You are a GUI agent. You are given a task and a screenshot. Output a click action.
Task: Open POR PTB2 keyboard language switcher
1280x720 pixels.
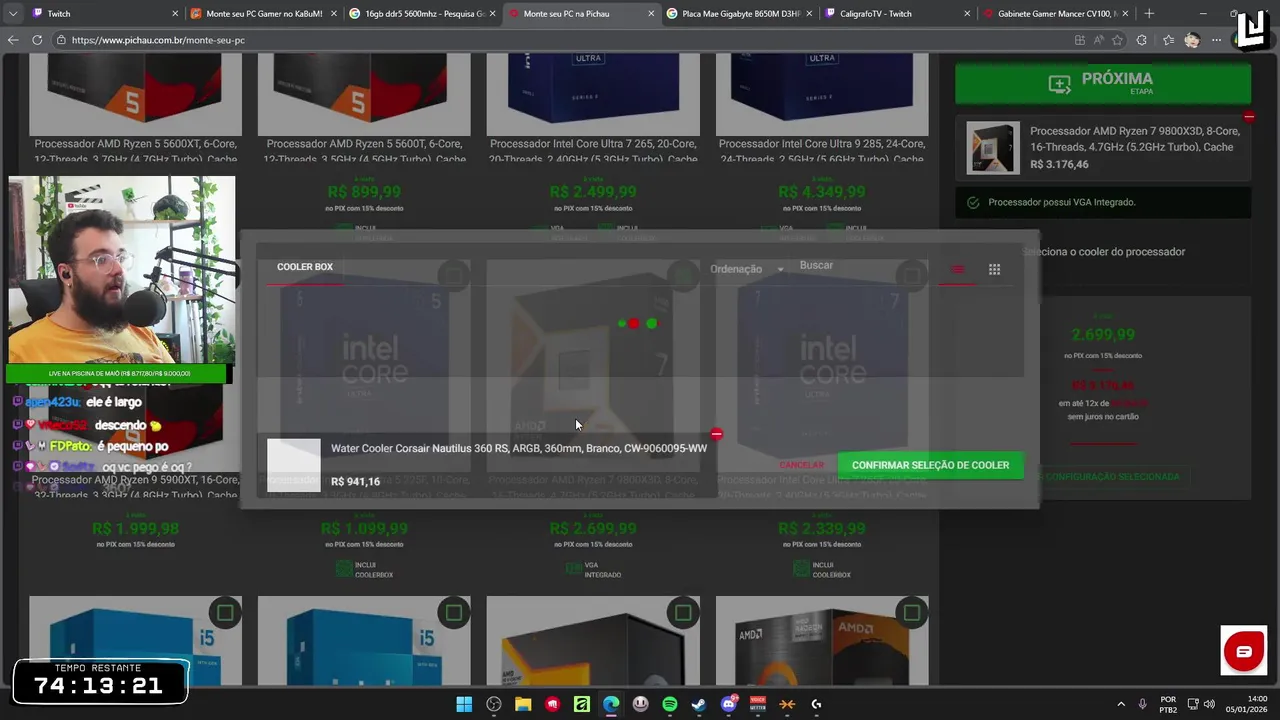pos(1168,704)
